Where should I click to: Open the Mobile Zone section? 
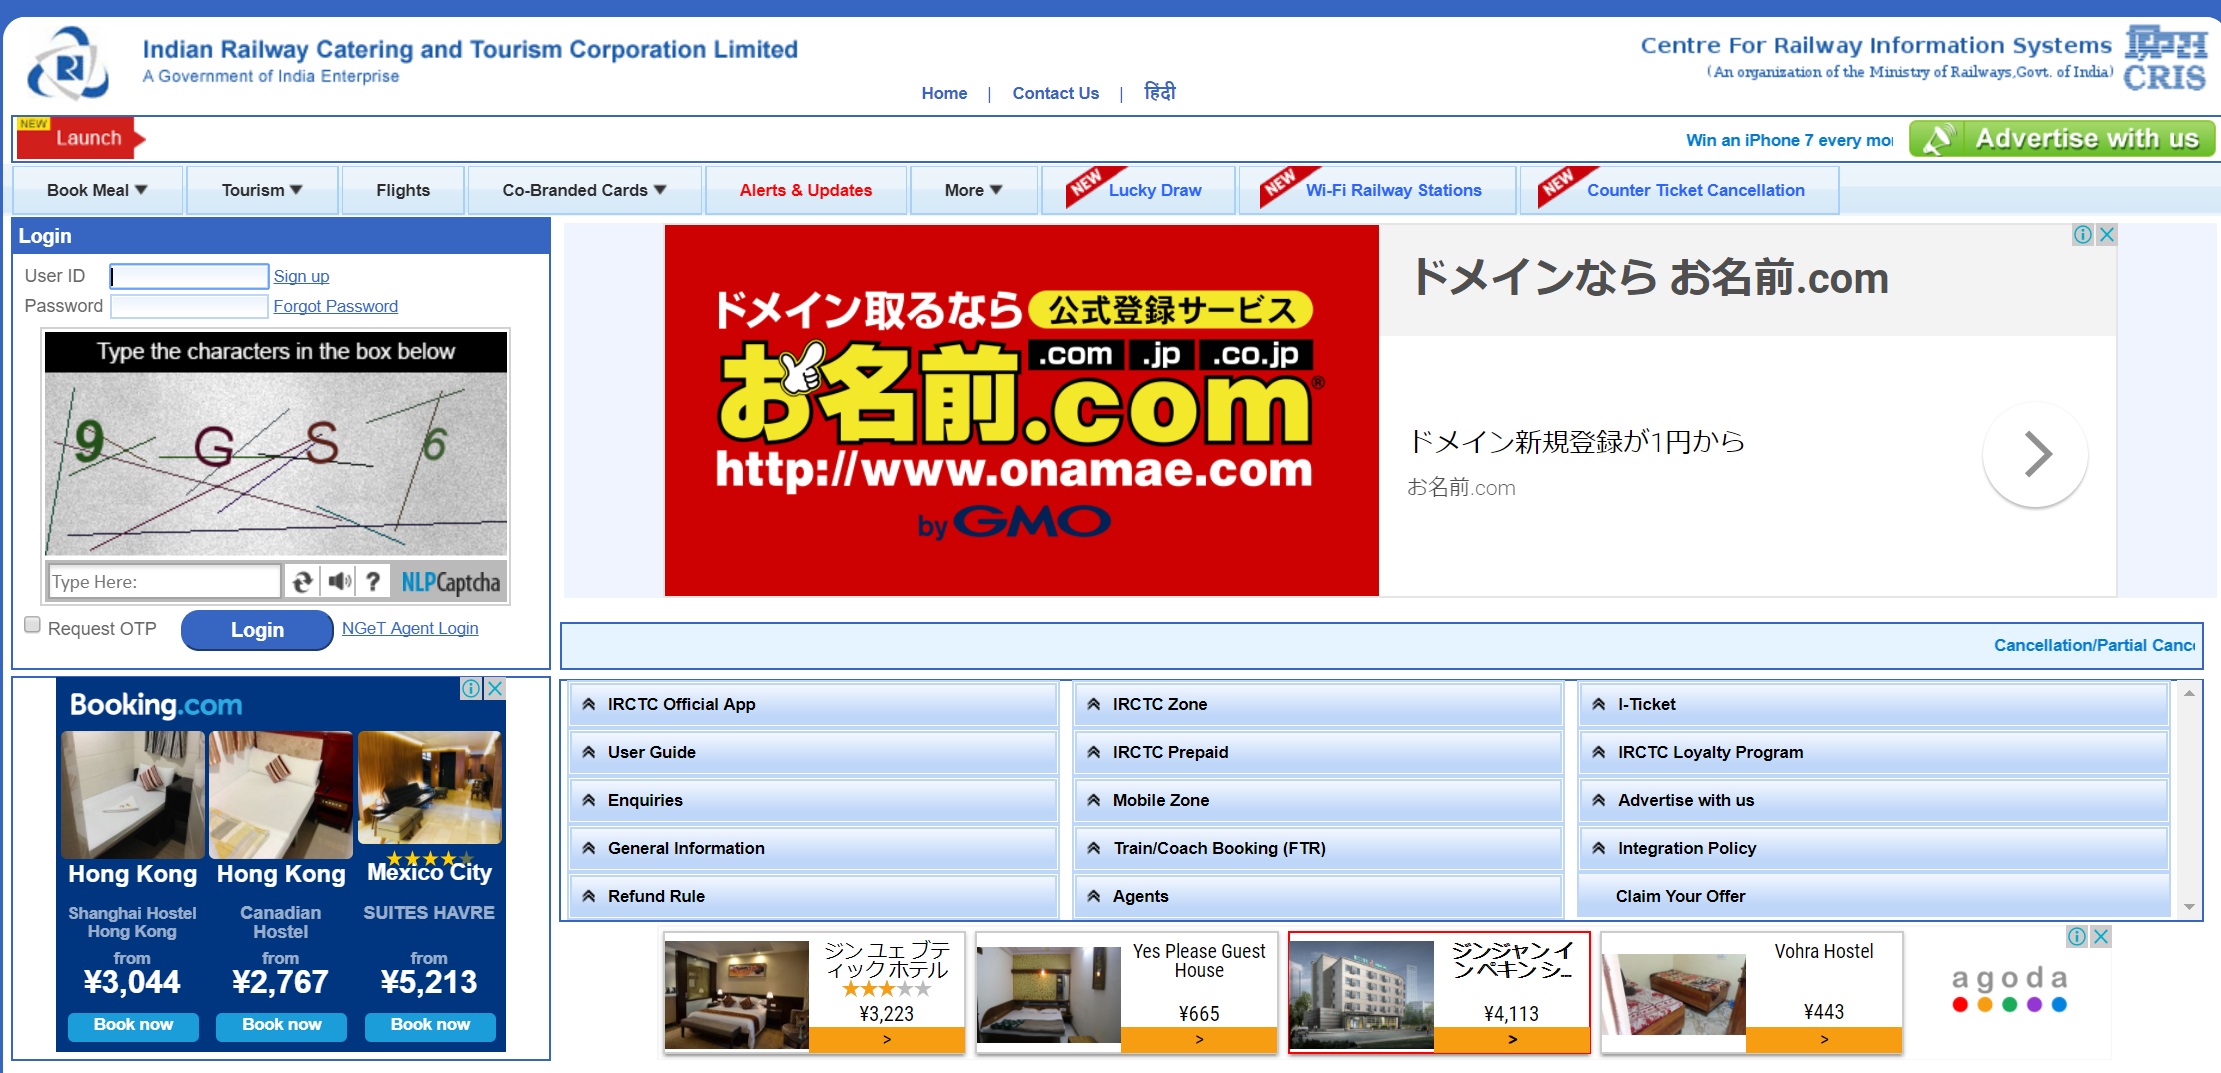(1318, 800)
